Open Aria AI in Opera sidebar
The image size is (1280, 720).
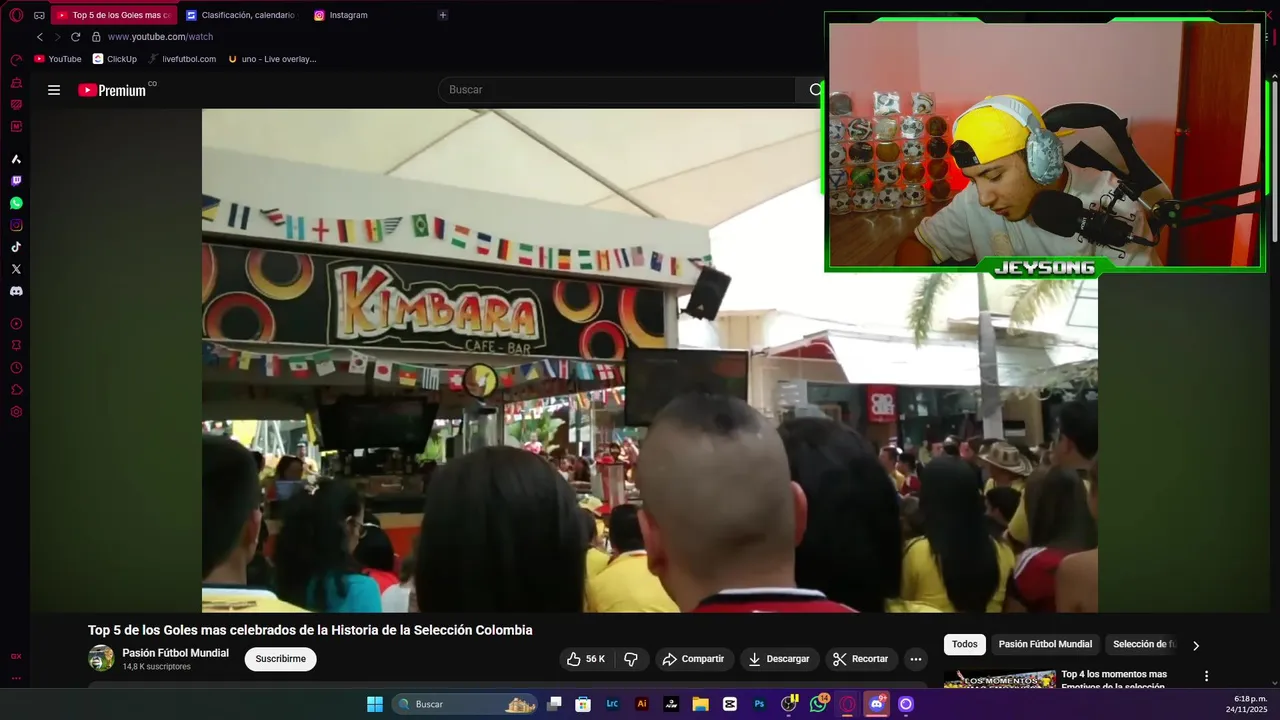coord(16,159)
